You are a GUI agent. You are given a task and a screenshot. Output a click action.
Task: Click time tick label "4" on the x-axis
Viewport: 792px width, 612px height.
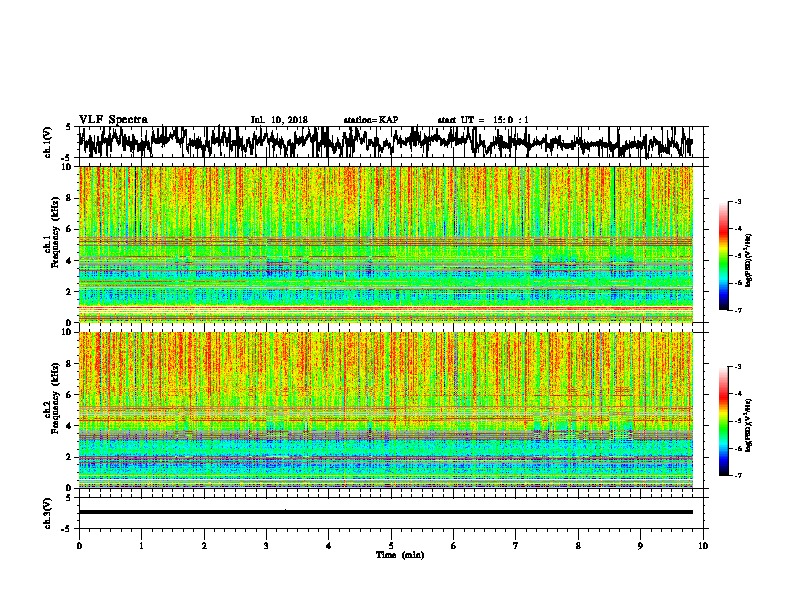tap(329, 546)
